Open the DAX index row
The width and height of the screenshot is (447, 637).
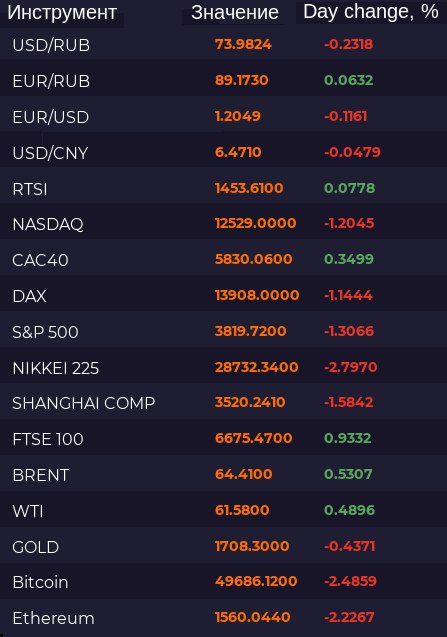click(224, 296)
